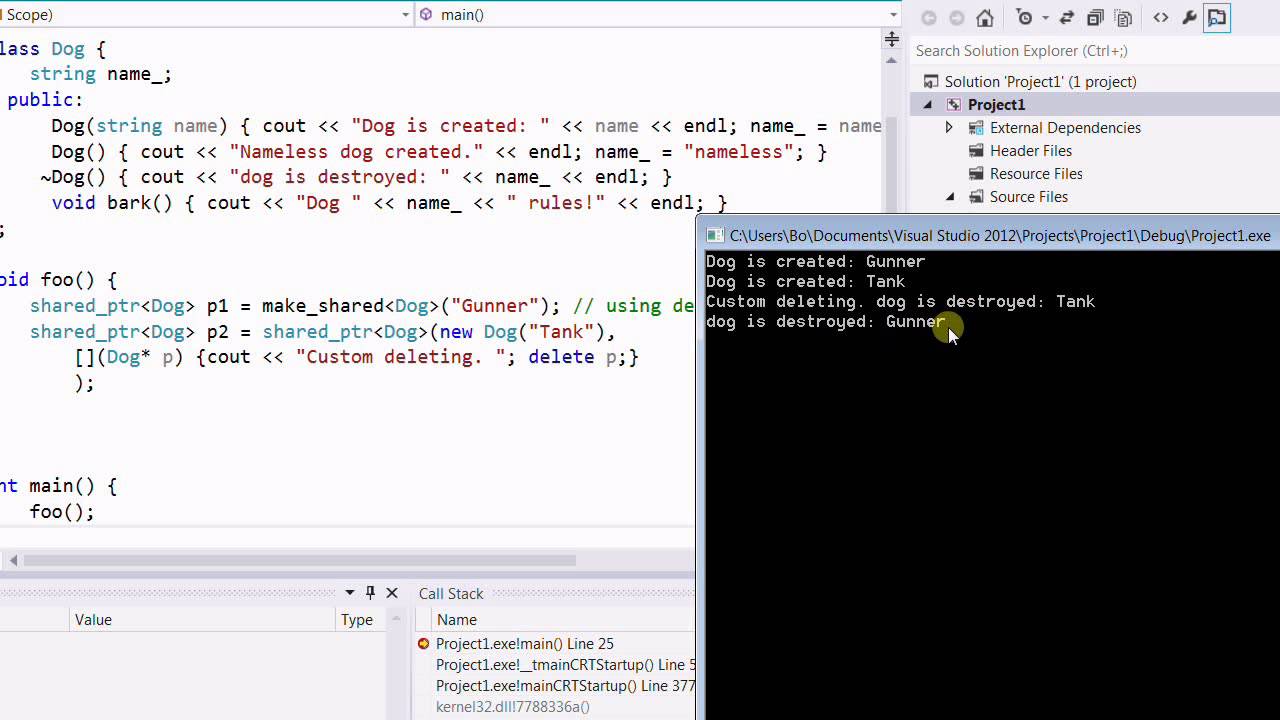Sync with Active Document in Solution Explorer
The image size is (1280, 720).
tap(1067, 18)
